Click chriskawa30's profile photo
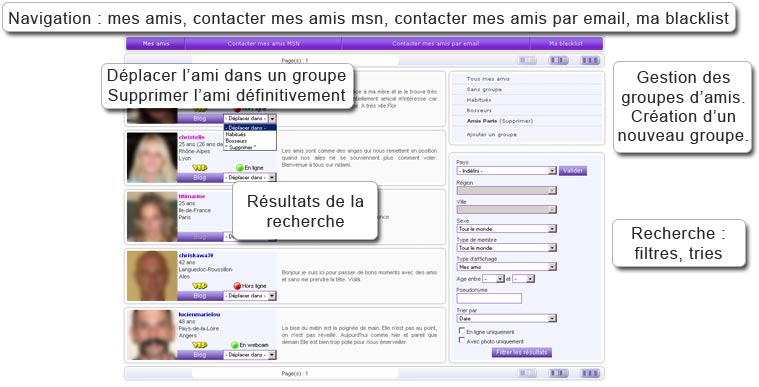759x387 pixels. (152, 276)
